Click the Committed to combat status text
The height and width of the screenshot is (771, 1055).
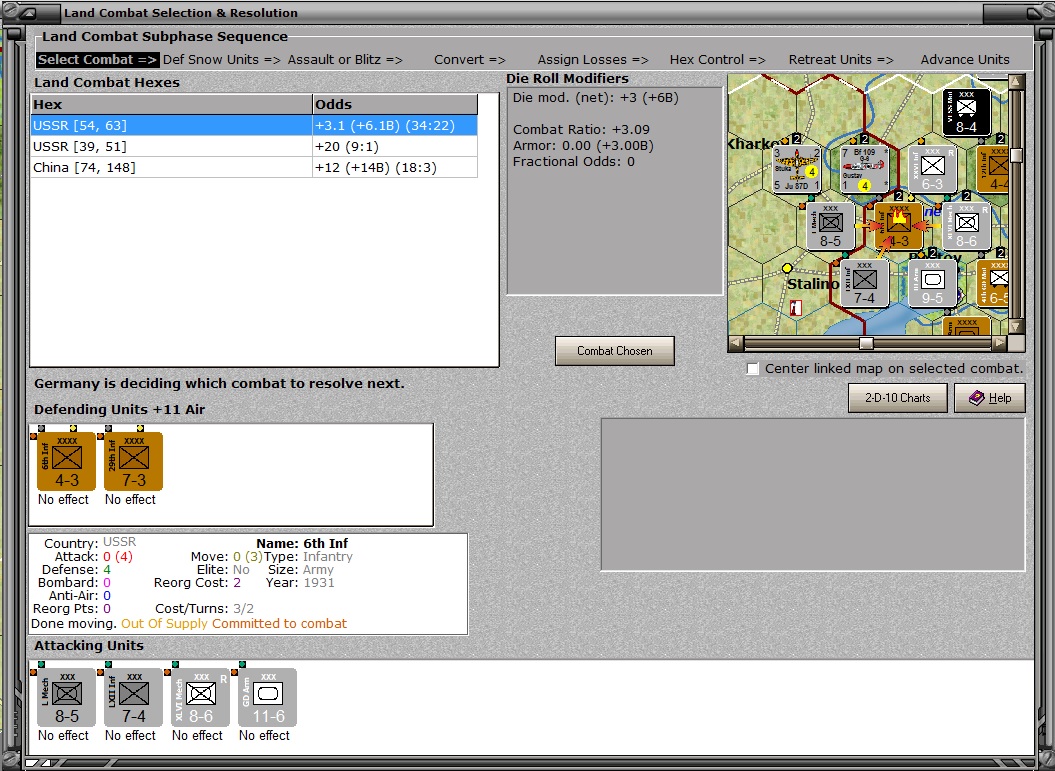click(279, 624)
